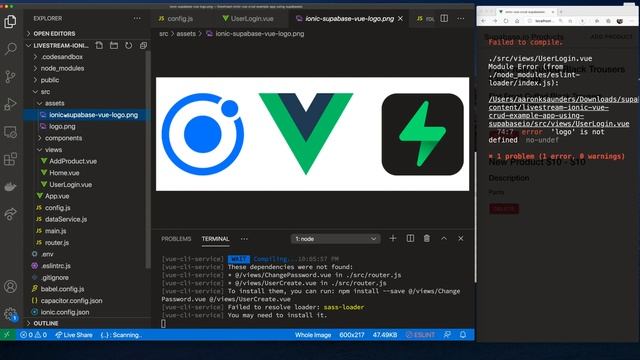Switch to the Problems panel tab
Screen dimensions: 640x360
[x=176, y=239]
